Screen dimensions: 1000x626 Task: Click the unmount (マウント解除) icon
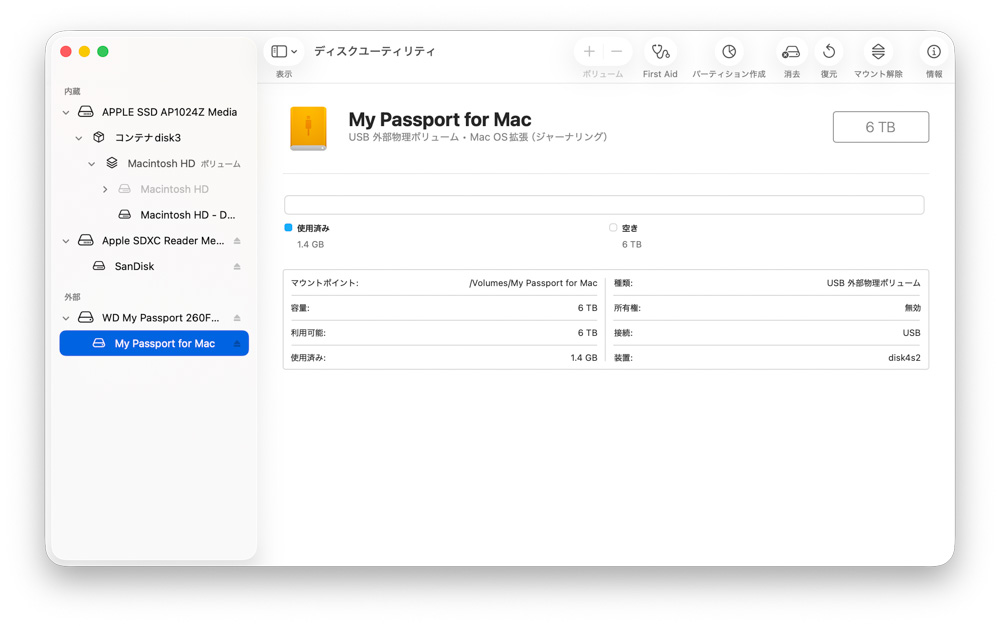click(878, 52)
